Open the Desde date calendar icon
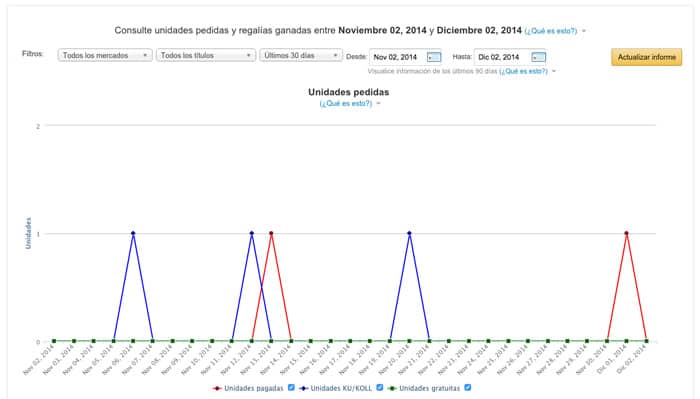Screen dimensions: 700x399 point(434,57)
